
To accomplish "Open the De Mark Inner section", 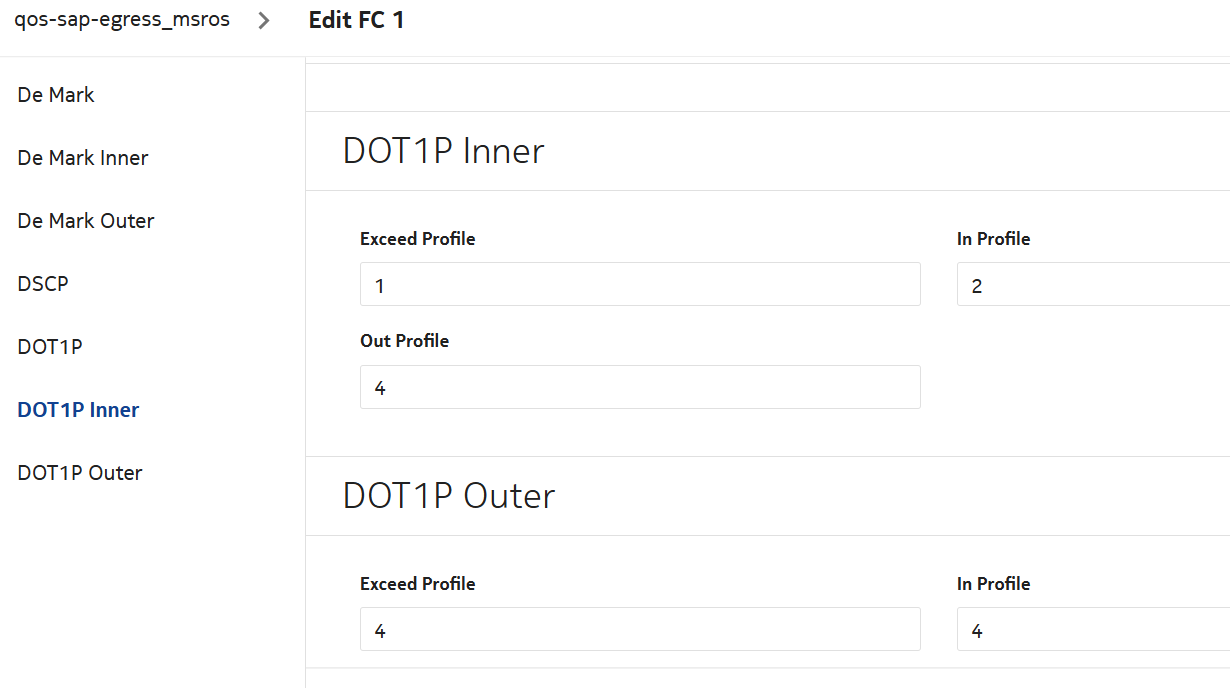I will pos(83,158).
